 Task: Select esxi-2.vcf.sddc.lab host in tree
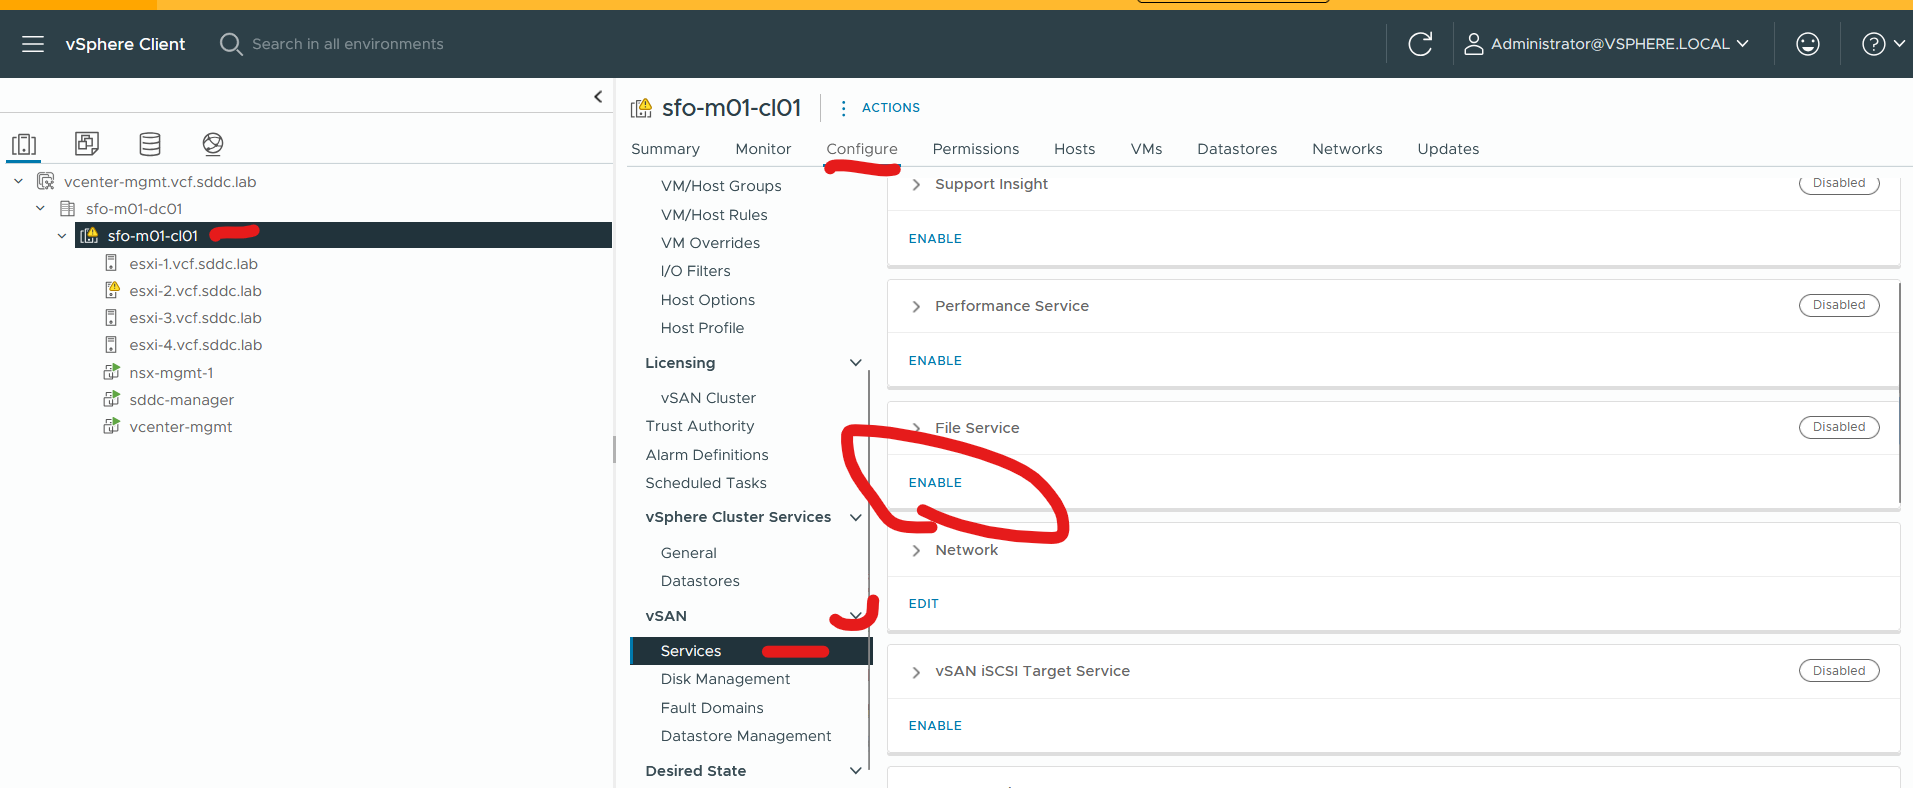tap(195, 291)
